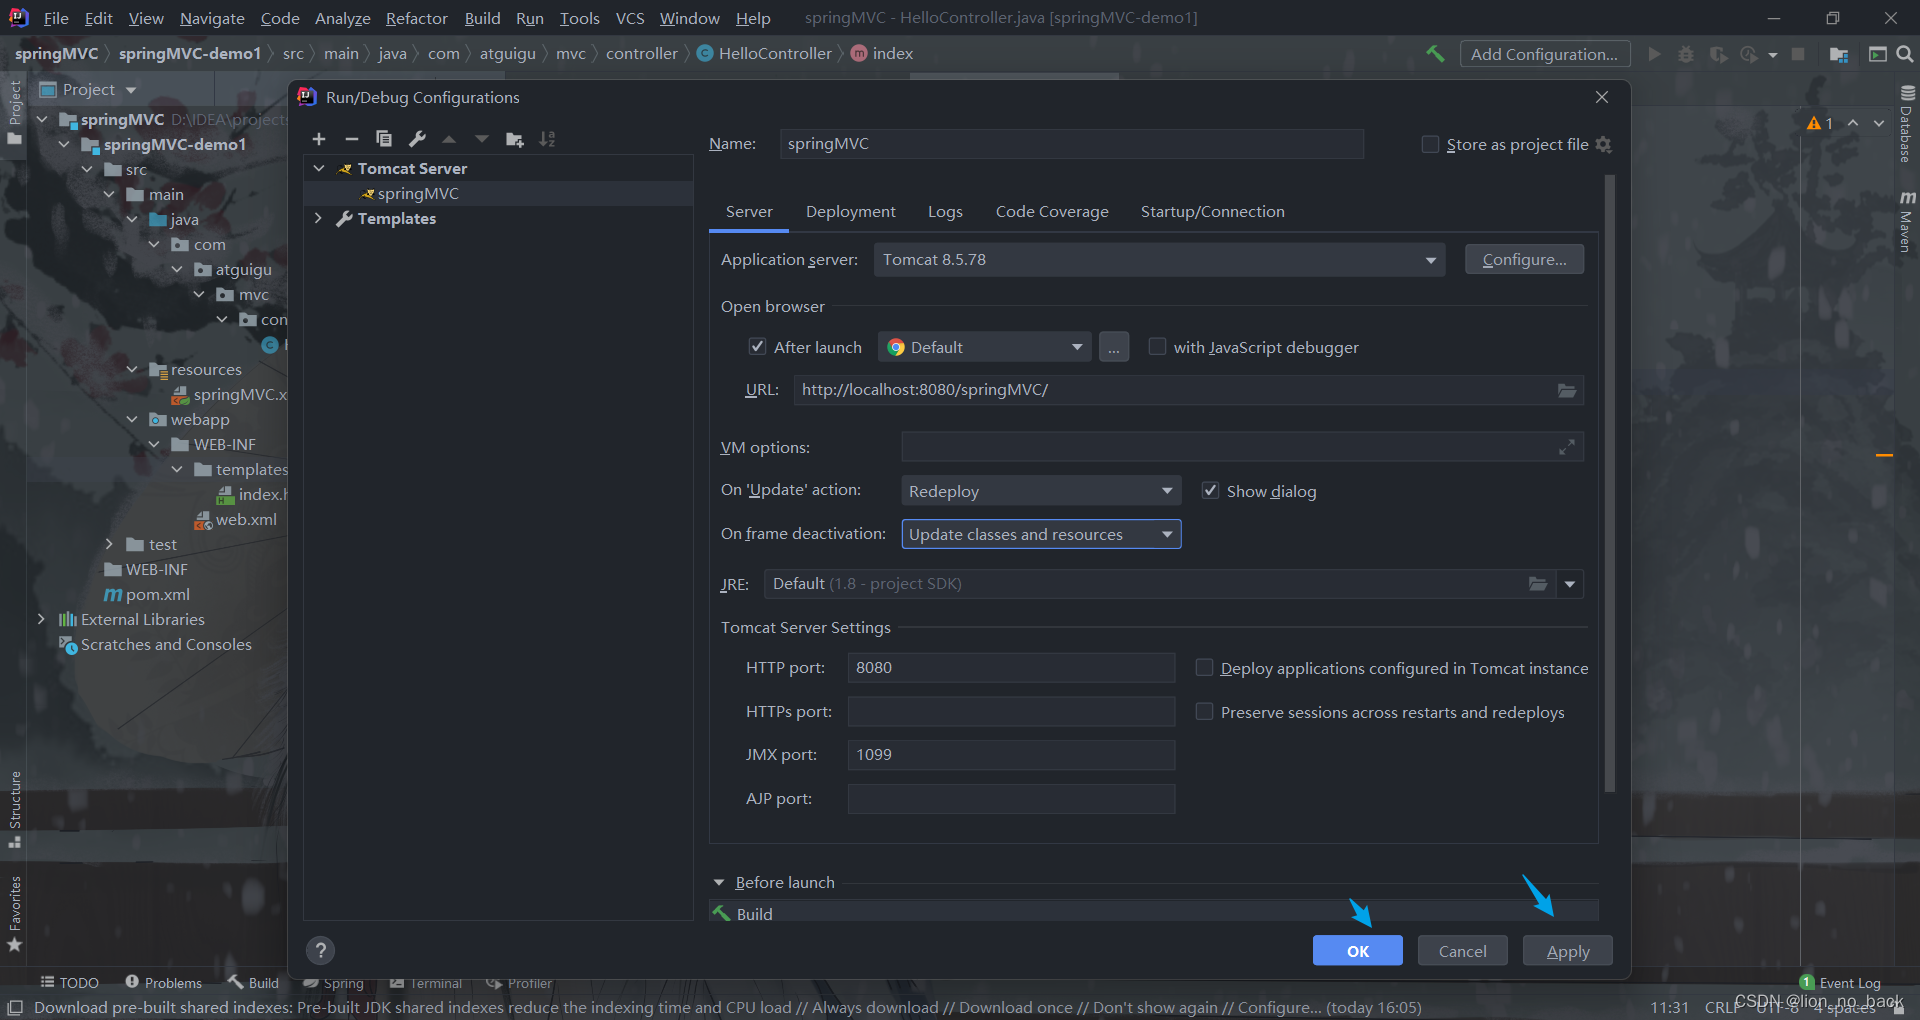Open the Maven tool window sidebar
Image resolution: width=1920 pixels, height=1020 pixels.
1907,222
